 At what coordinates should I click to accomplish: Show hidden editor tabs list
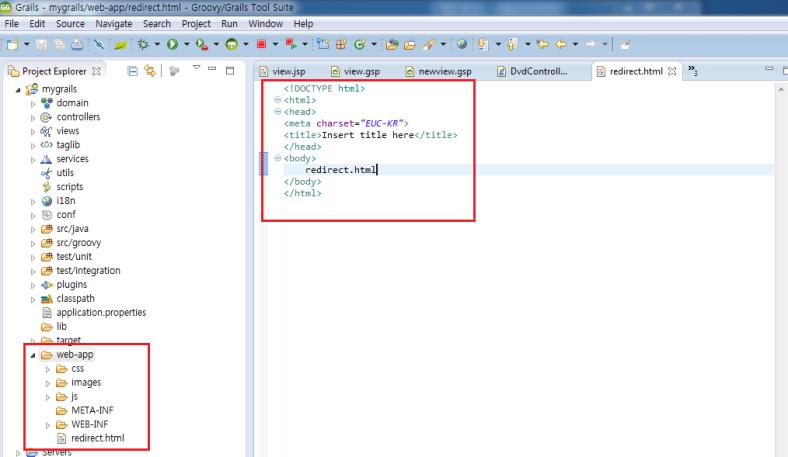click(693, 70)
